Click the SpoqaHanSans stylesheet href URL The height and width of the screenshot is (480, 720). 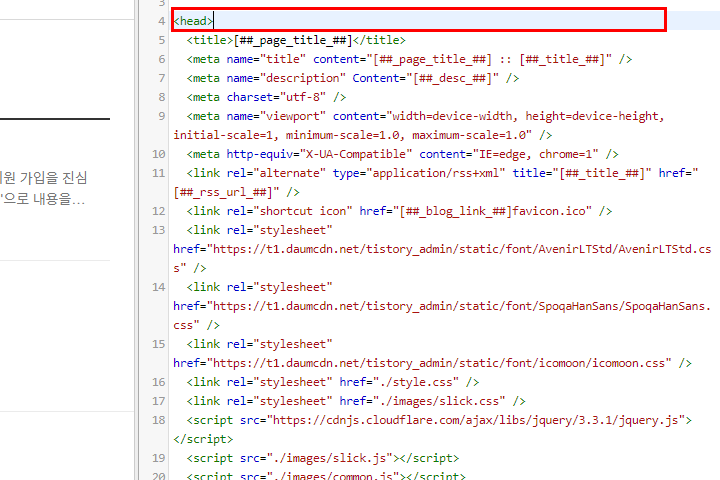click(x=442, y=306)
